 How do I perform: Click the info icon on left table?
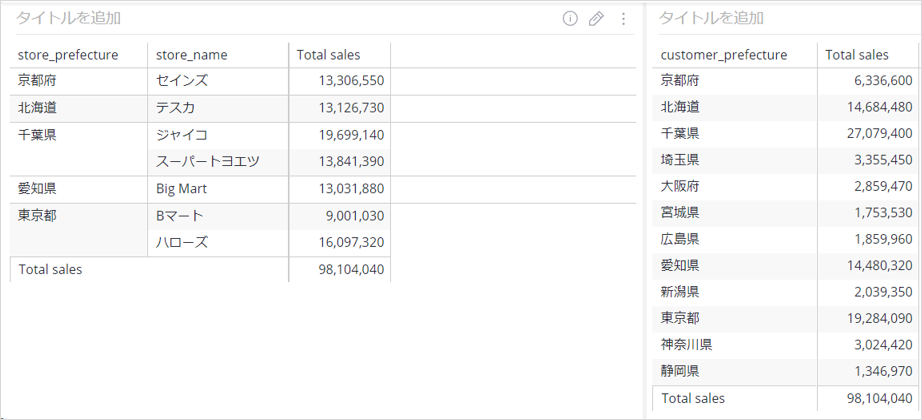click(x=570, y=19)
